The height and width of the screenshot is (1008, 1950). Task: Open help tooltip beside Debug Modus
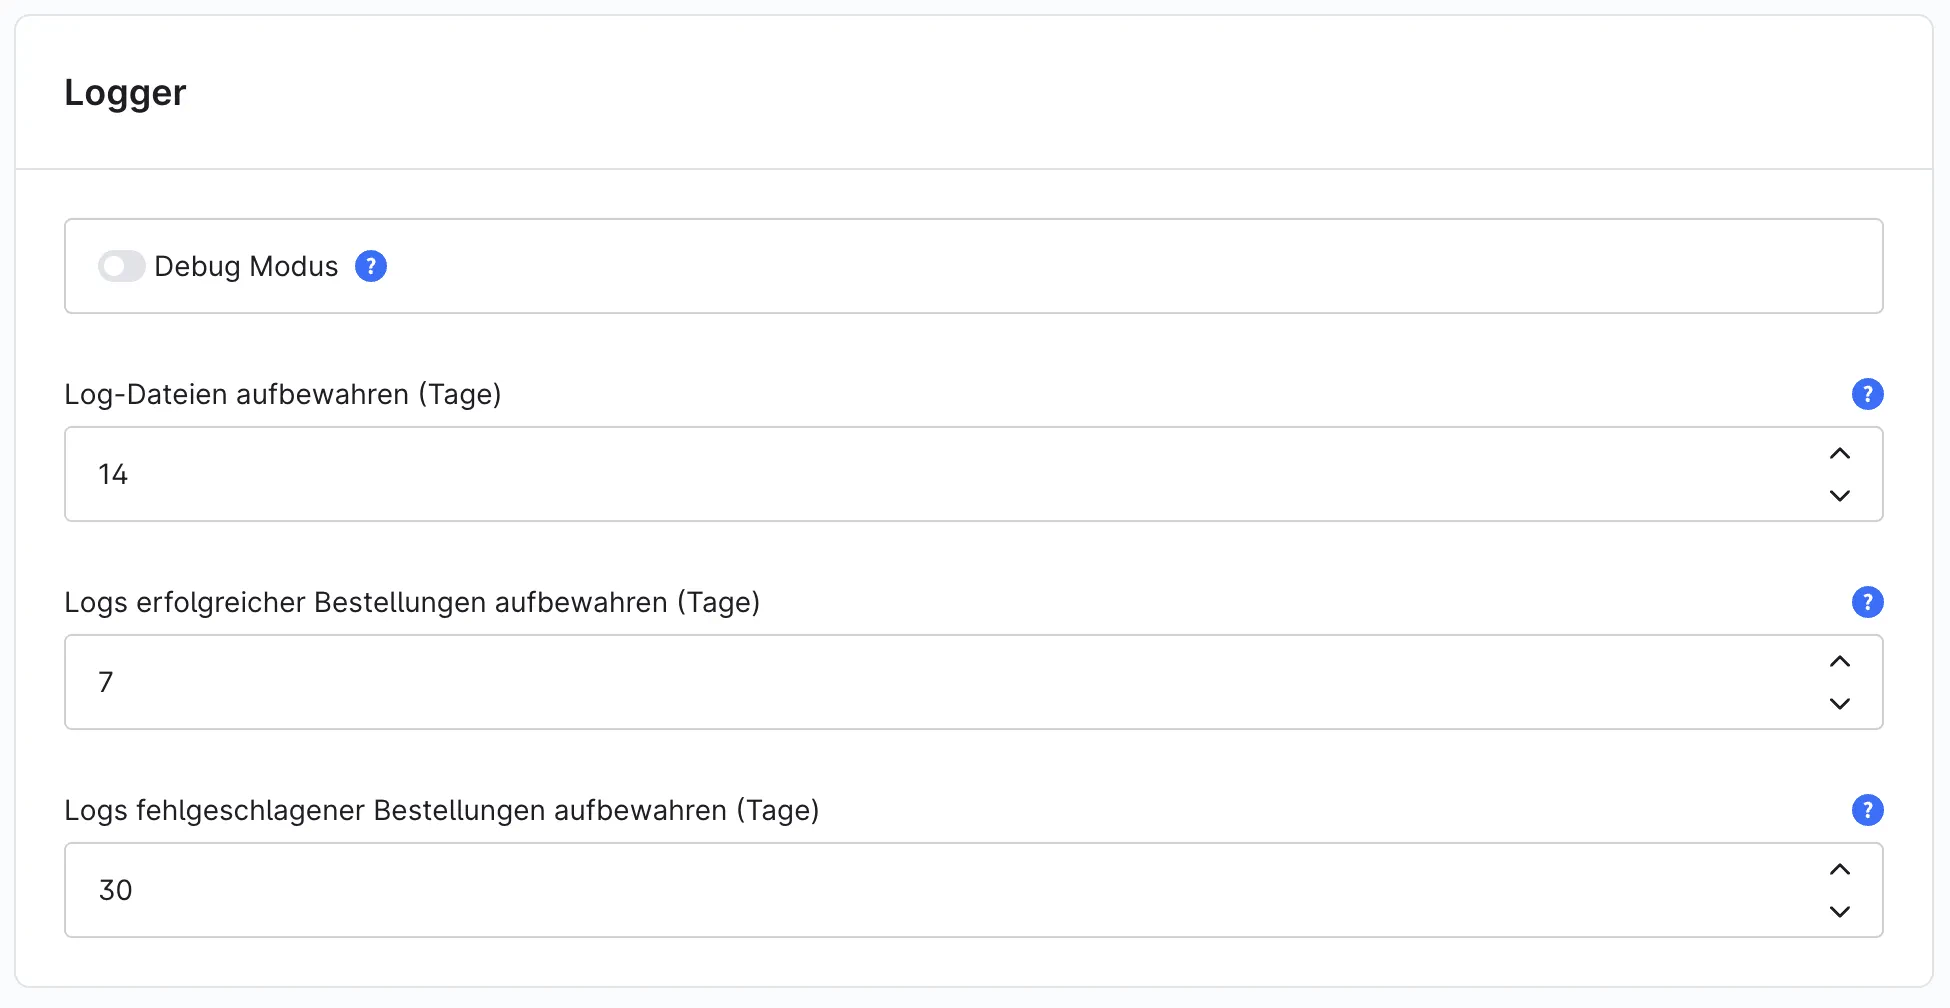pos(371,266)
